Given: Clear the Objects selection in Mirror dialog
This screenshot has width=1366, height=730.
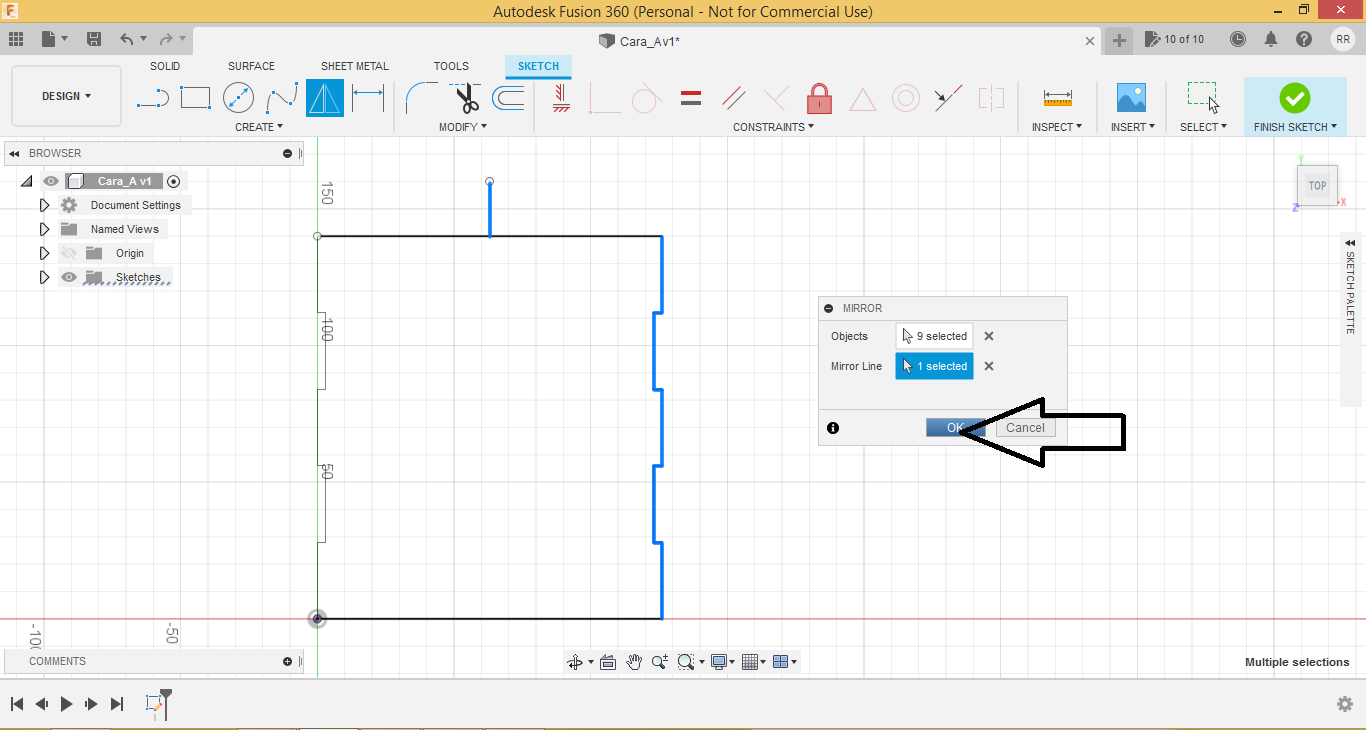Looking at the screenshot, I should 989,336.
